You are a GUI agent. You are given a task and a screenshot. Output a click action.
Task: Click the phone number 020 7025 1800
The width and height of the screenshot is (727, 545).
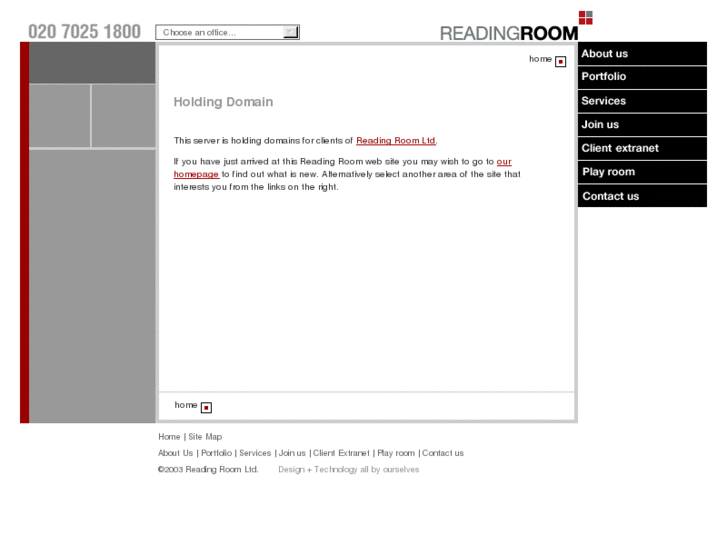pos(84,32)
